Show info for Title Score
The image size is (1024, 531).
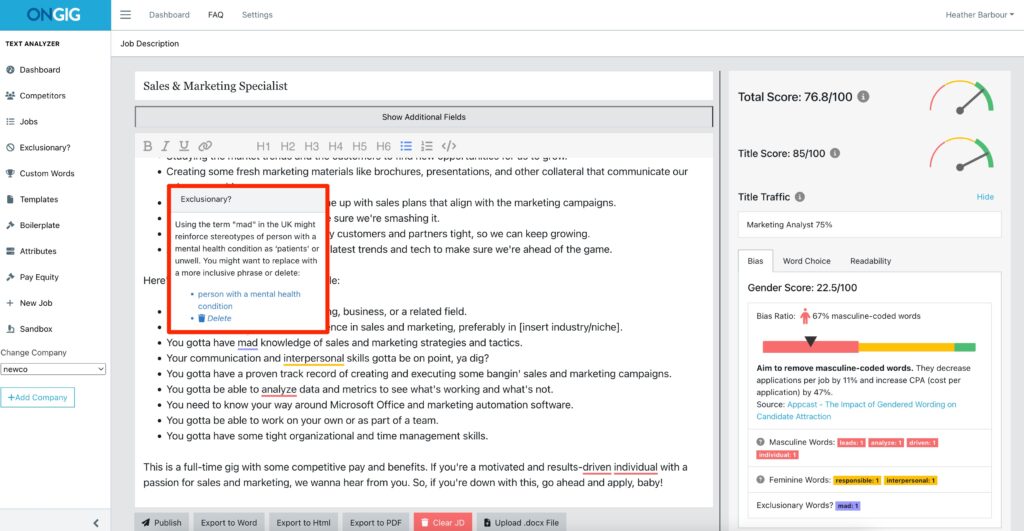(x=835, y=153)
